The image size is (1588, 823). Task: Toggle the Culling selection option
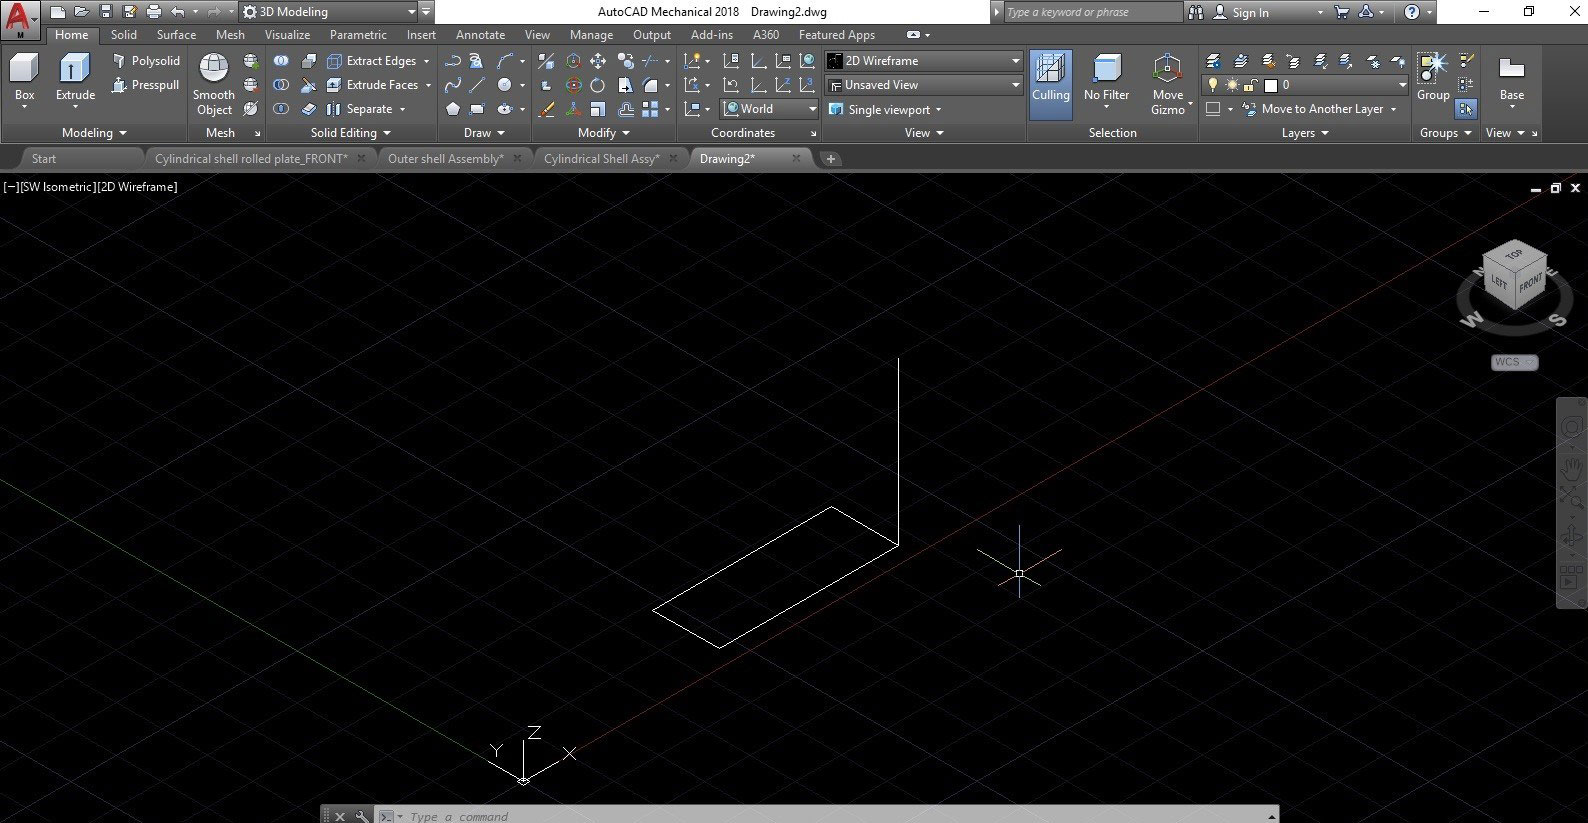(x=1050, y=84)
